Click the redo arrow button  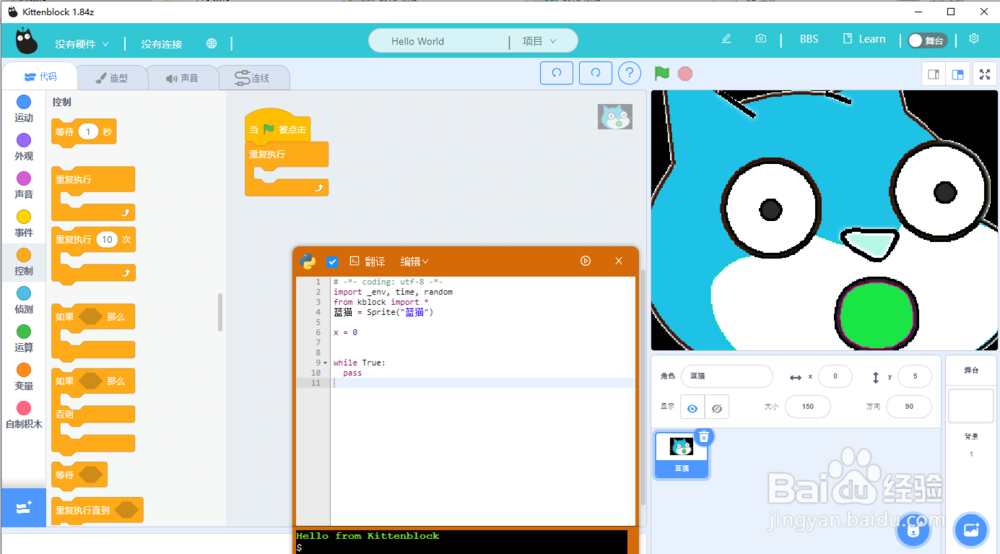tap(595, 73)
